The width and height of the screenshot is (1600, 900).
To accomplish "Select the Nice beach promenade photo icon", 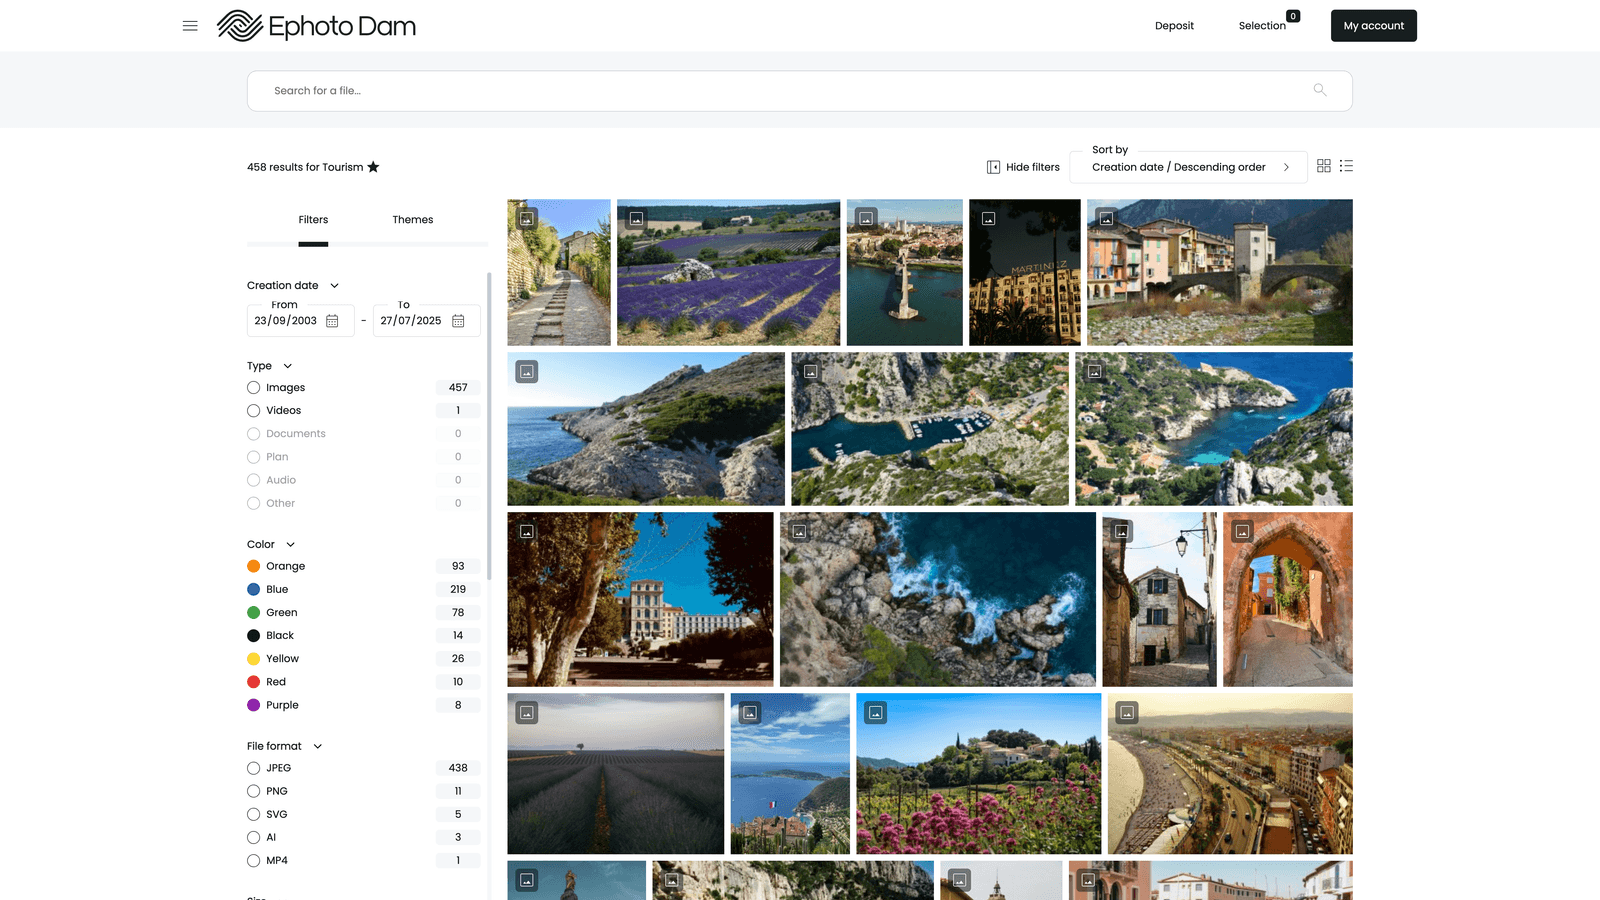I will click(1127, 712).
